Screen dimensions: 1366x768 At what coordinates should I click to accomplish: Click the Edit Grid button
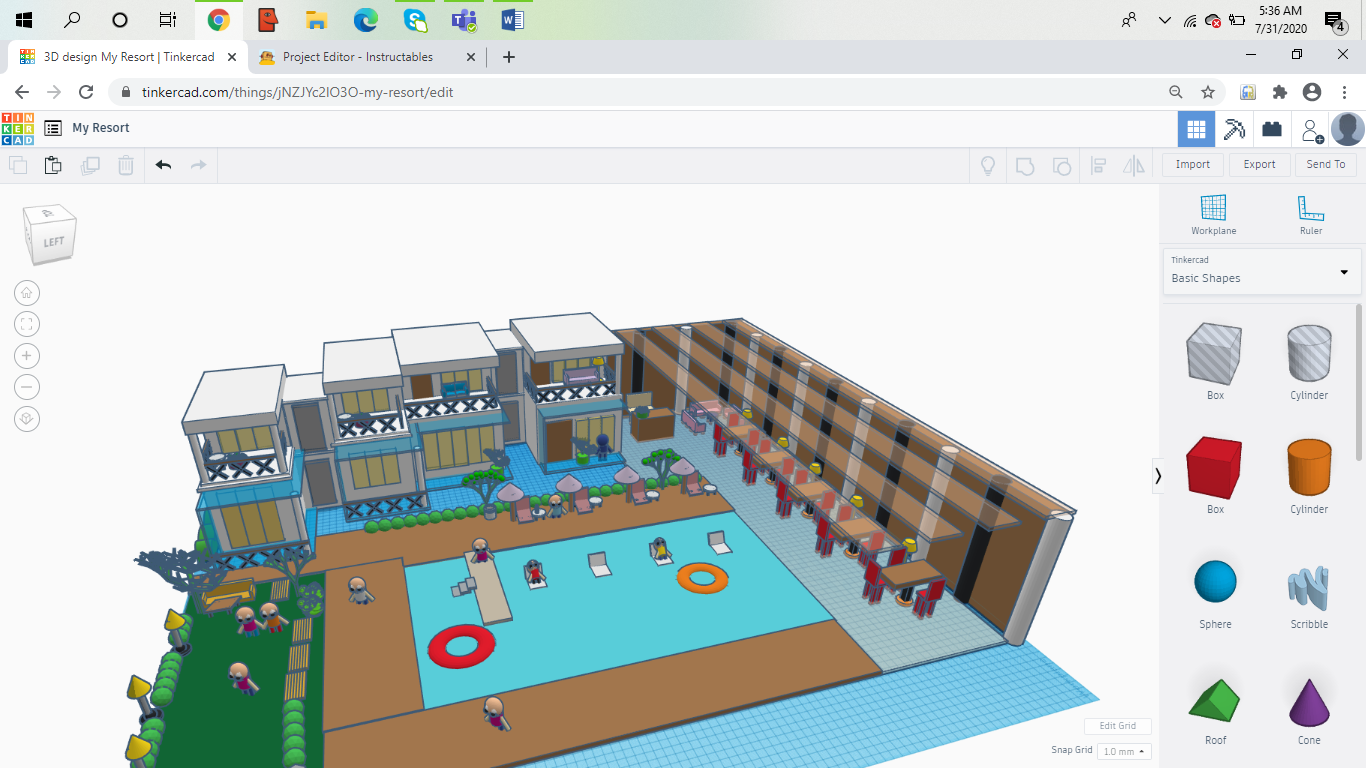(x=1118, y=726)
